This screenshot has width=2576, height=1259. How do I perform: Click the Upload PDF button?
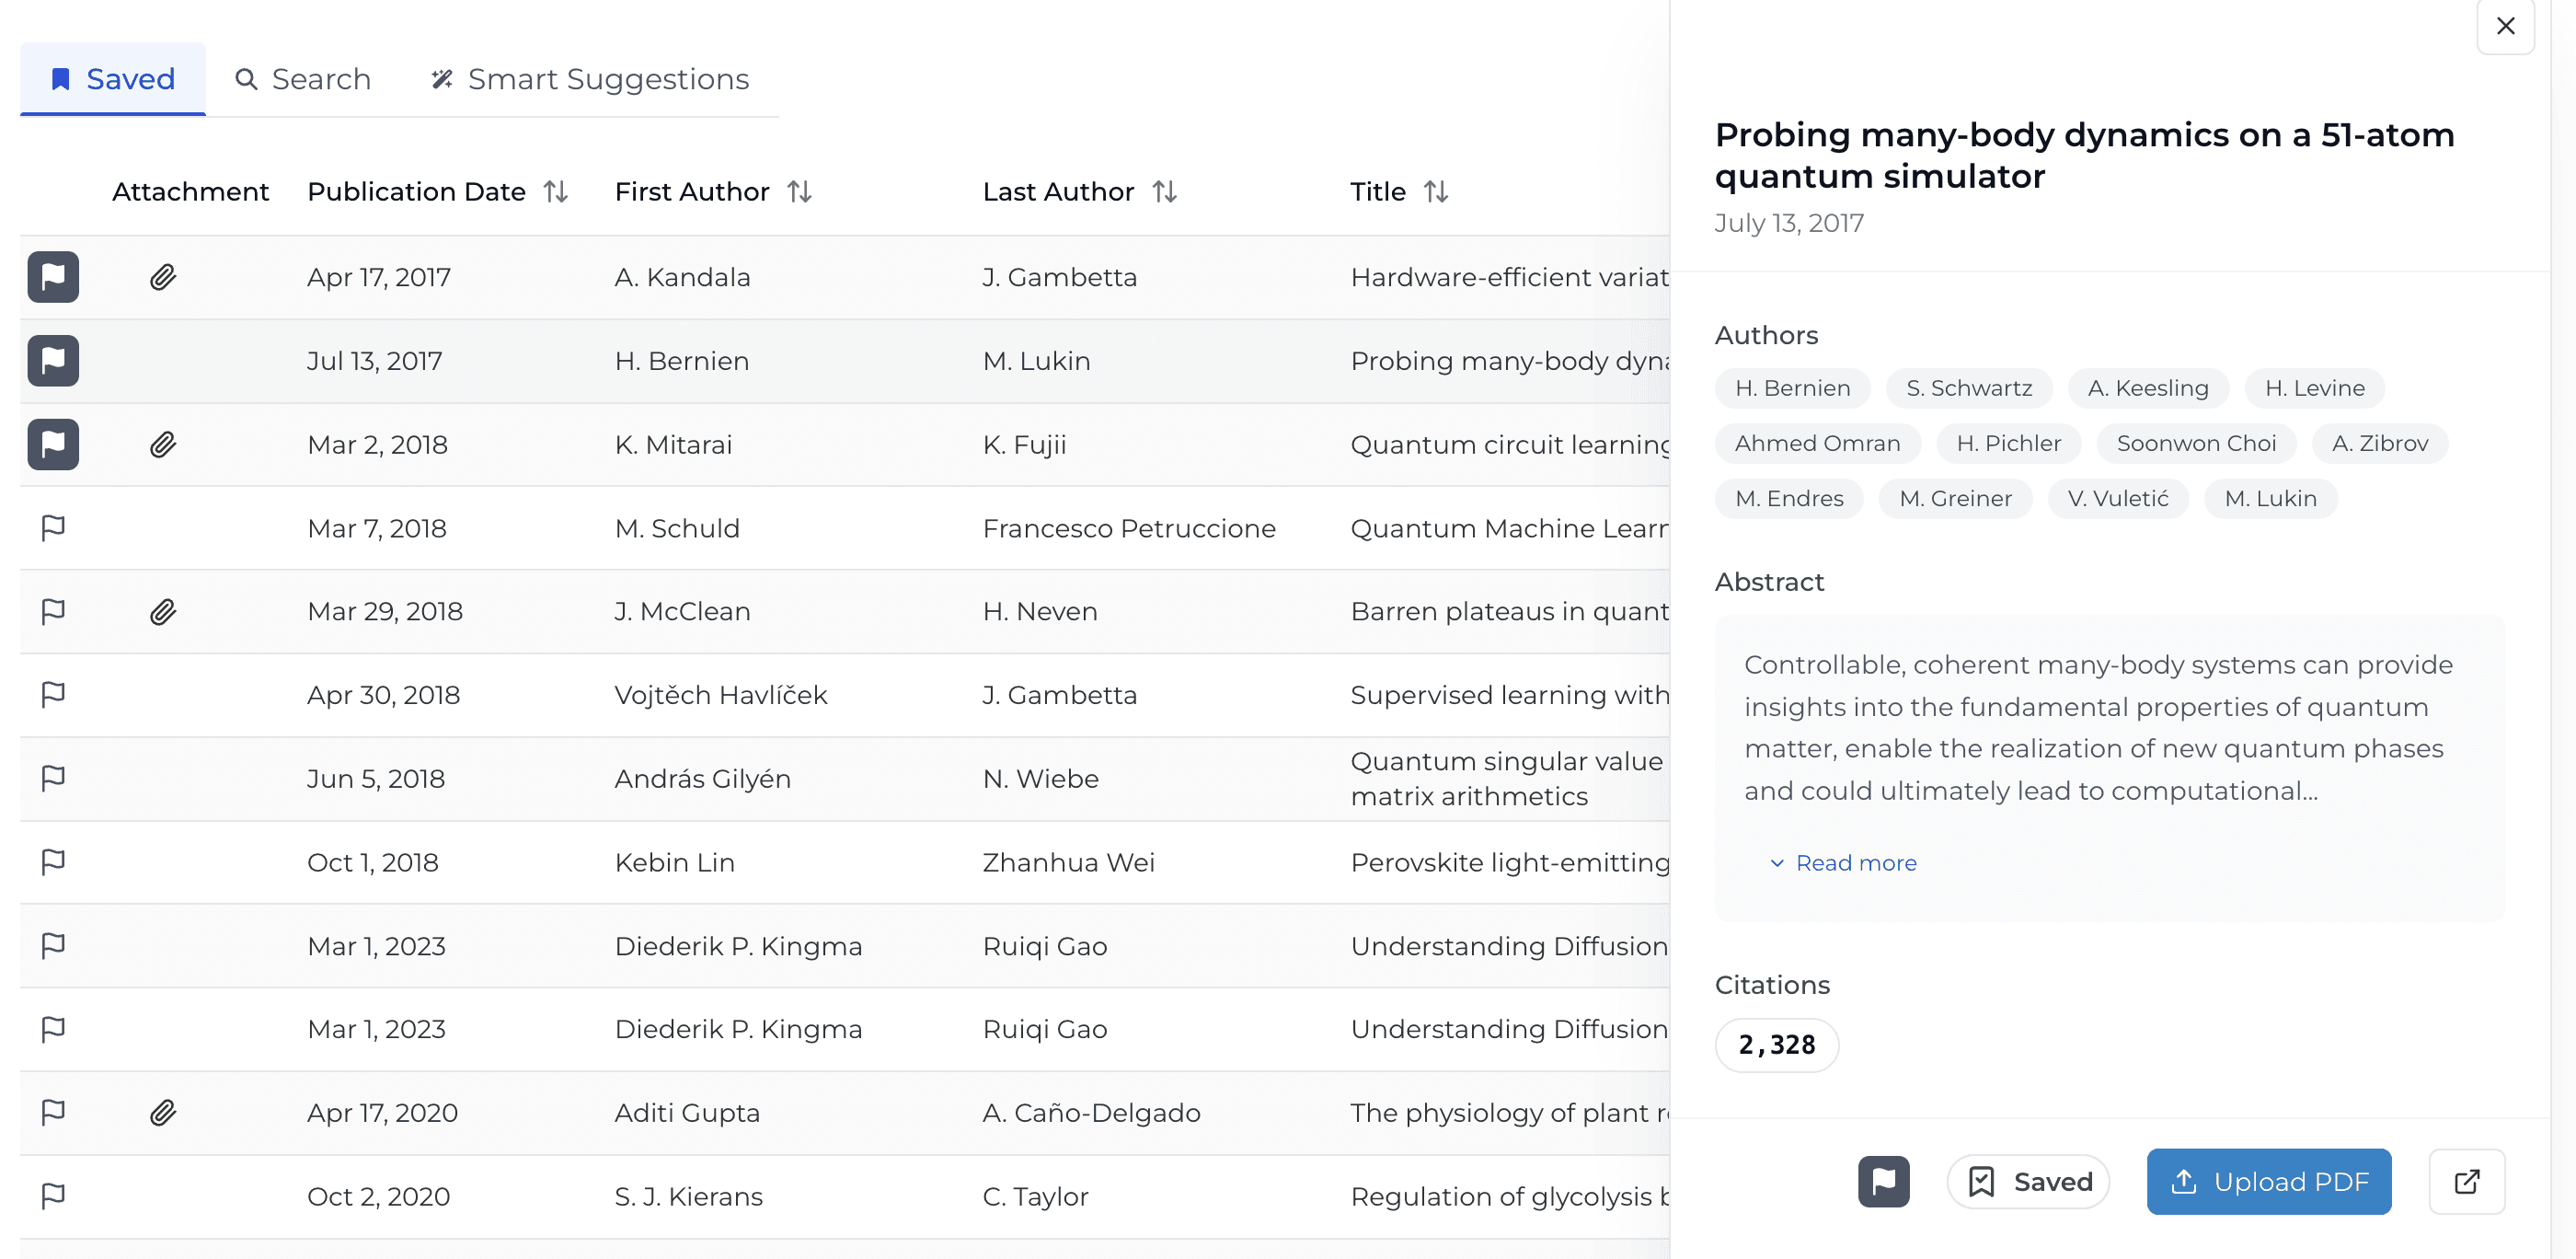2268,1181
